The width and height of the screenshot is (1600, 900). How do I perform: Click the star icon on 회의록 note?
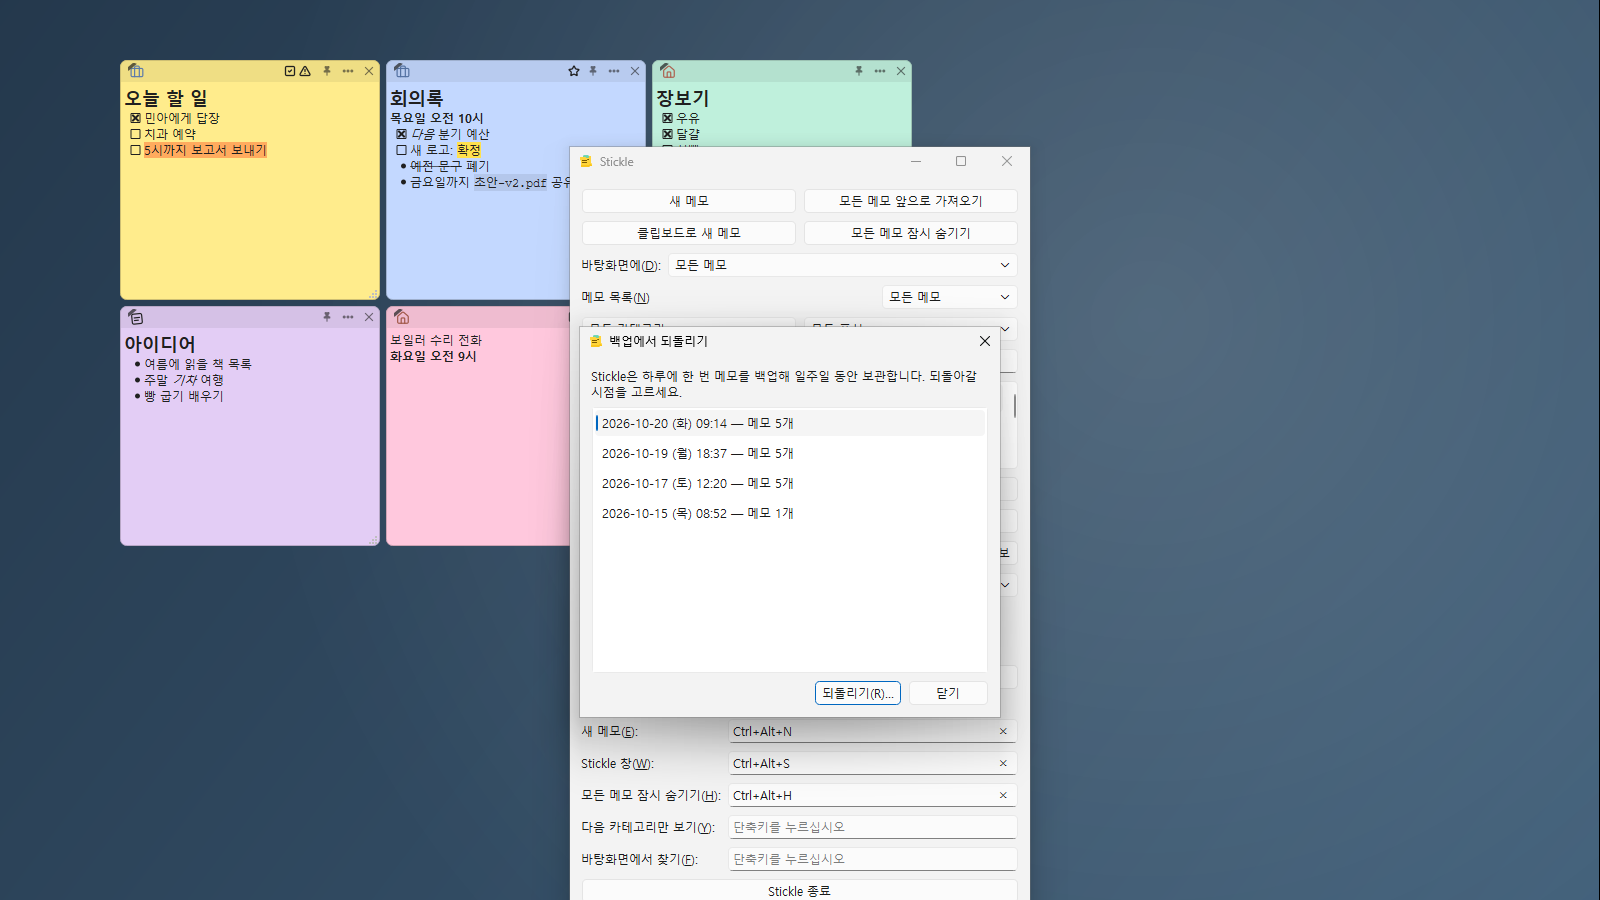(574, 71)
